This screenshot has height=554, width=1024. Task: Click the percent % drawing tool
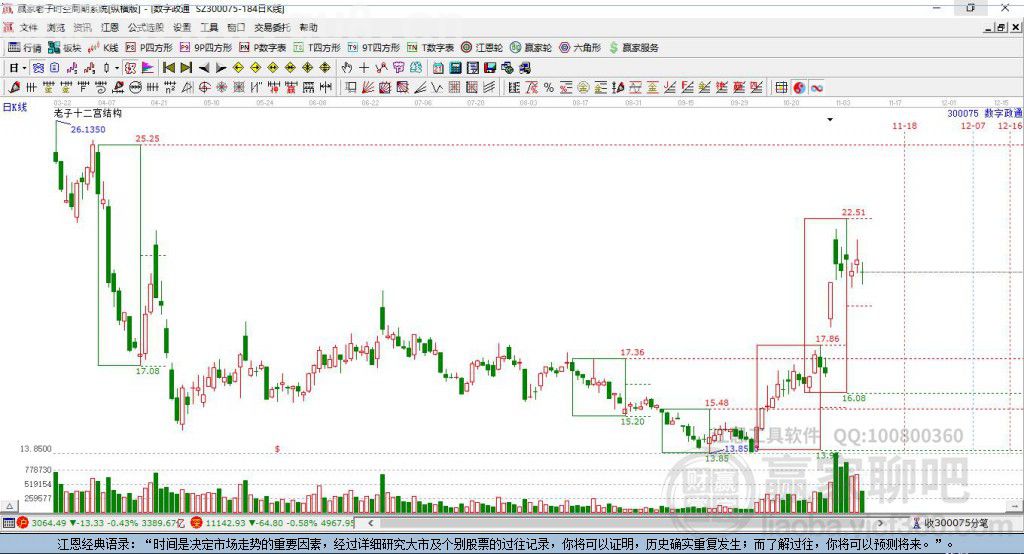point(549,88)
